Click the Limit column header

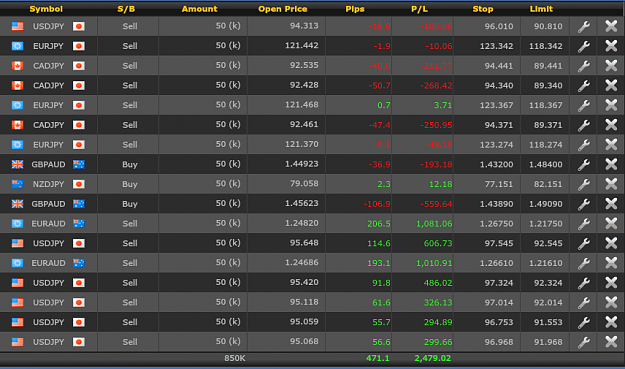coord(541,9)
